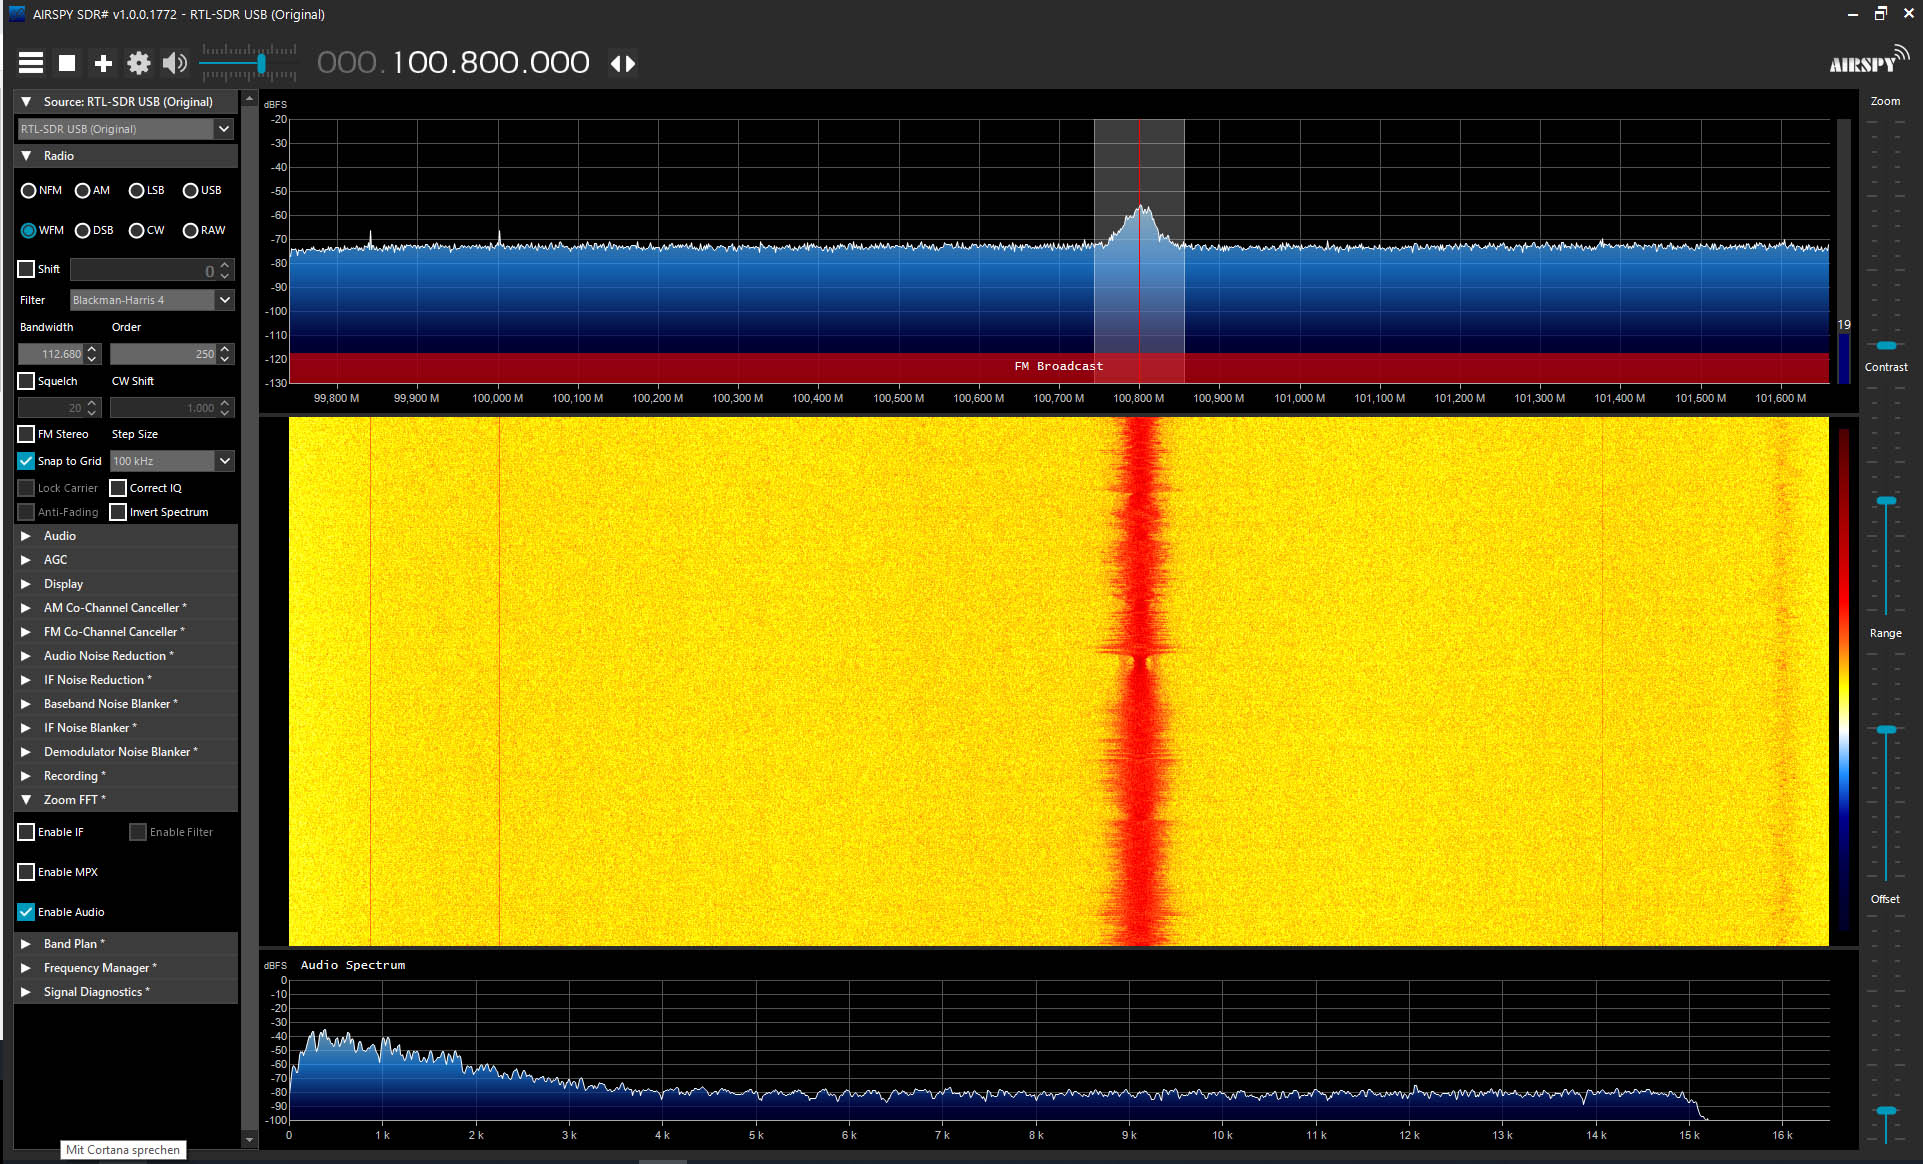Open the gear settings icon
This screenshot has height=1164, width=1923.
[x=139, y=63]
